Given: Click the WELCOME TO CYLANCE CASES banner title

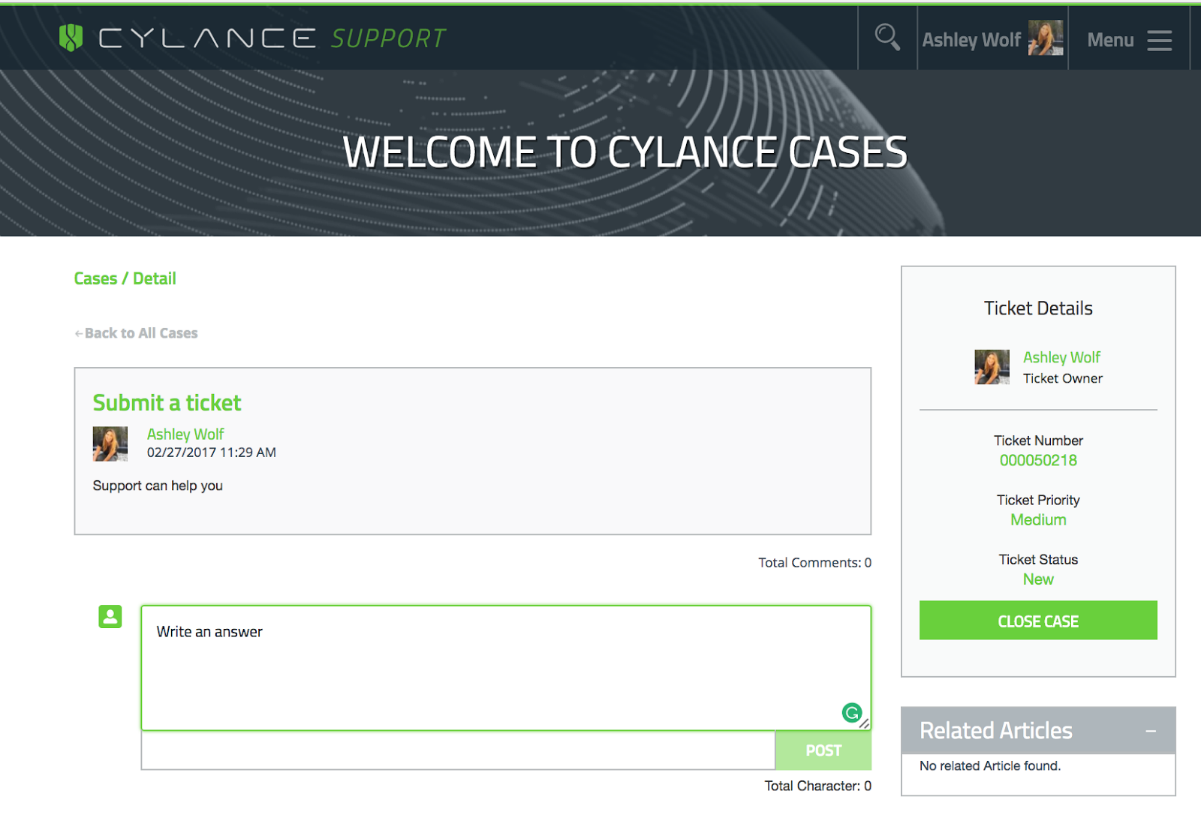Looking at the screenshot, I should pos(625,152).
